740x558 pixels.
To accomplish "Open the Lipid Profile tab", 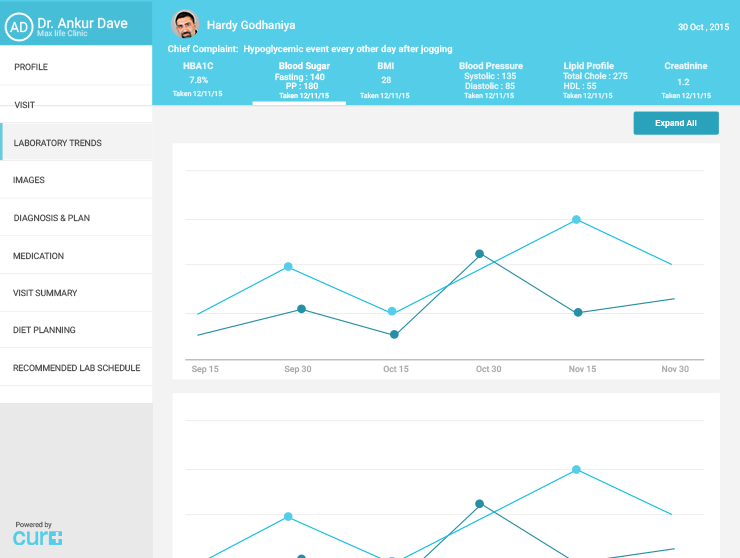I will tap(594, 80).
